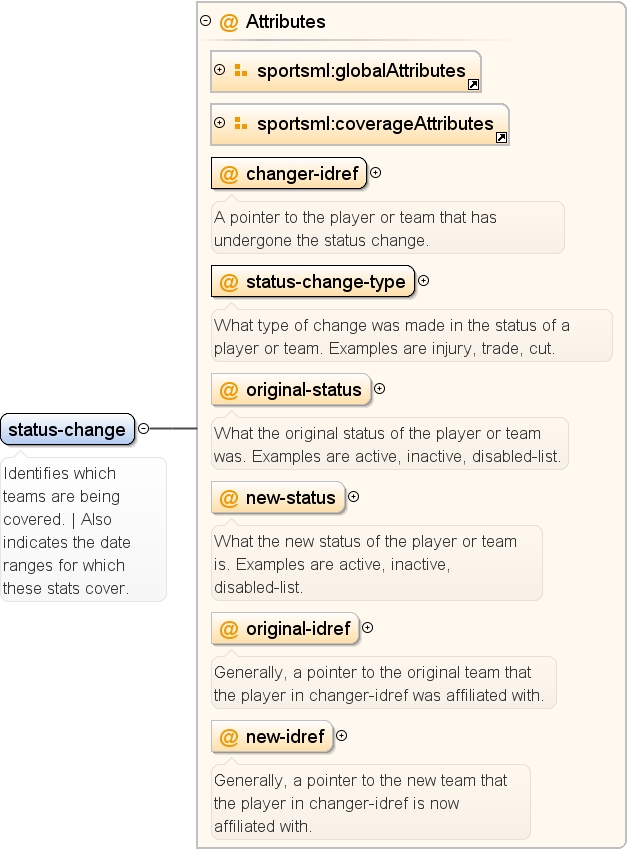This screenshot has width=644, height=850.
Task: Expand the original-status attribute details
Action: (380, 389)
